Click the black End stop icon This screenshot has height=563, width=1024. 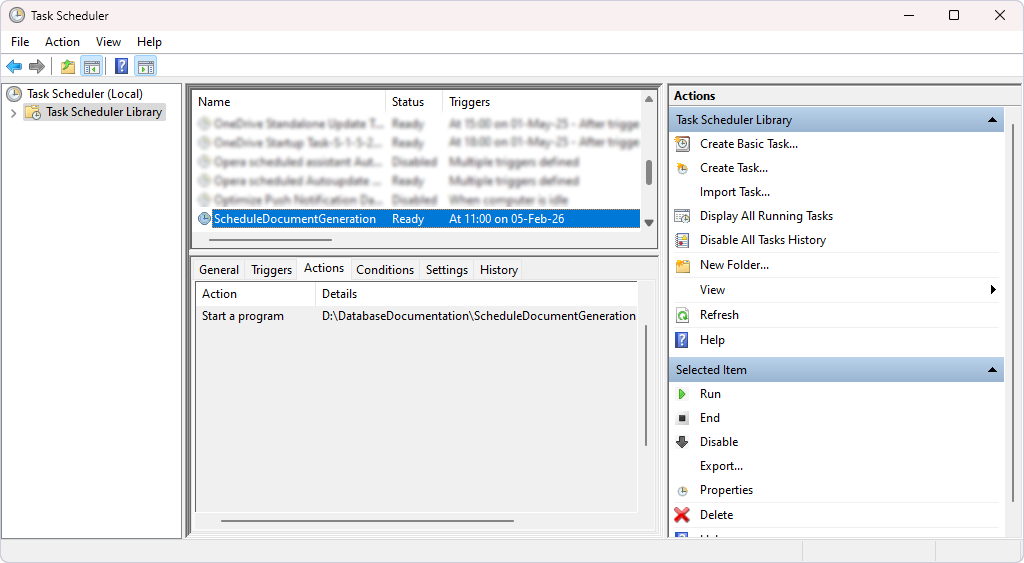tap(682, 418)
